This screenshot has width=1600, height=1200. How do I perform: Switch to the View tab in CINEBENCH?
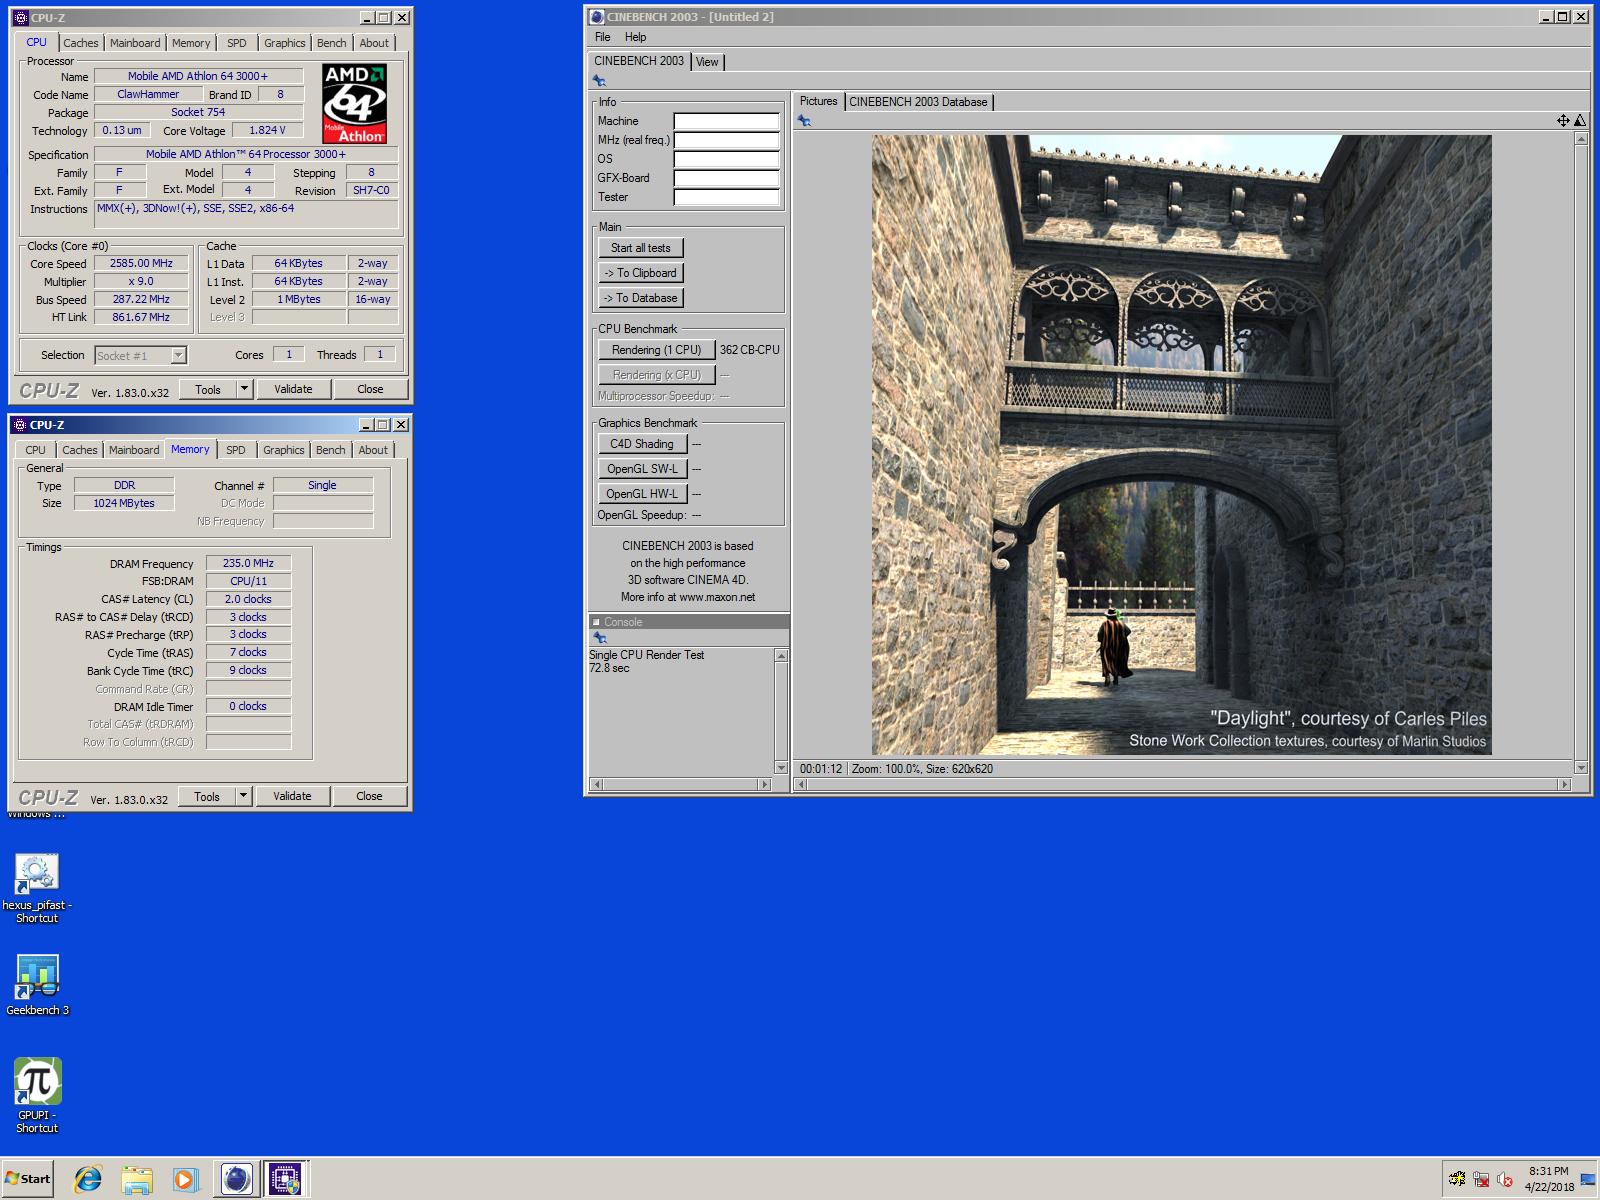pos(707,62)
